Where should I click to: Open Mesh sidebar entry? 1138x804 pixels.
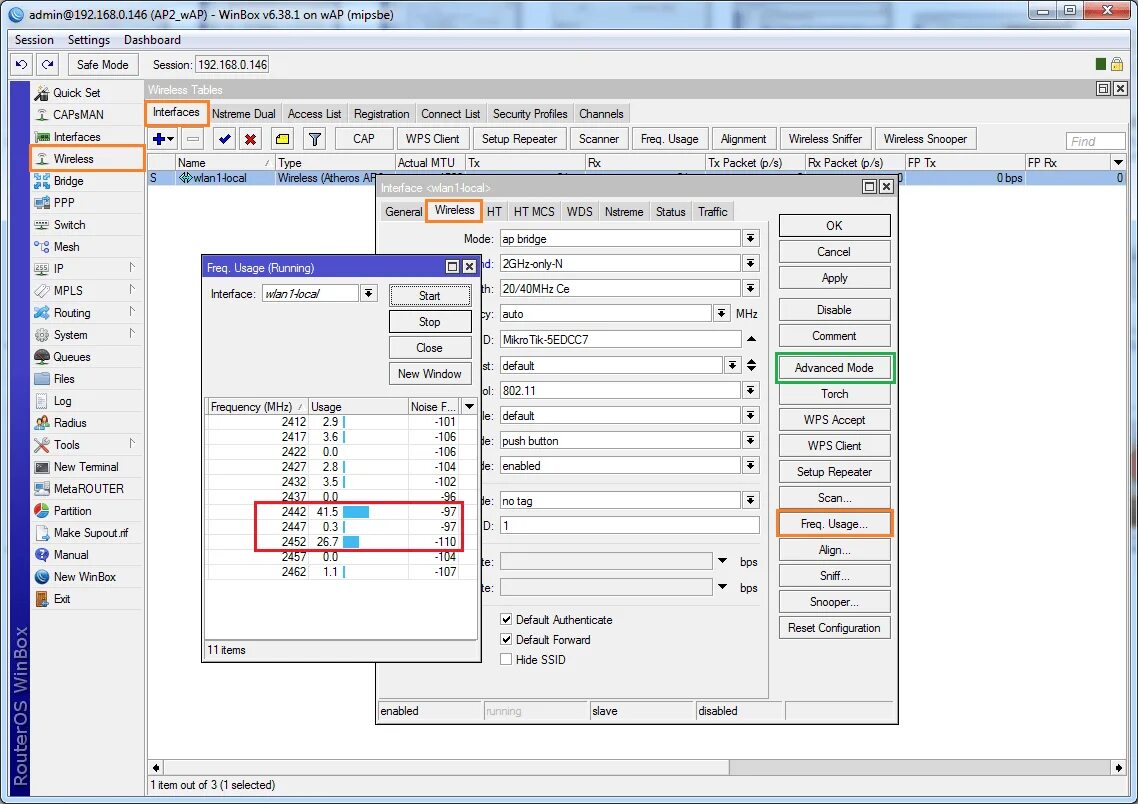point(66,247)
